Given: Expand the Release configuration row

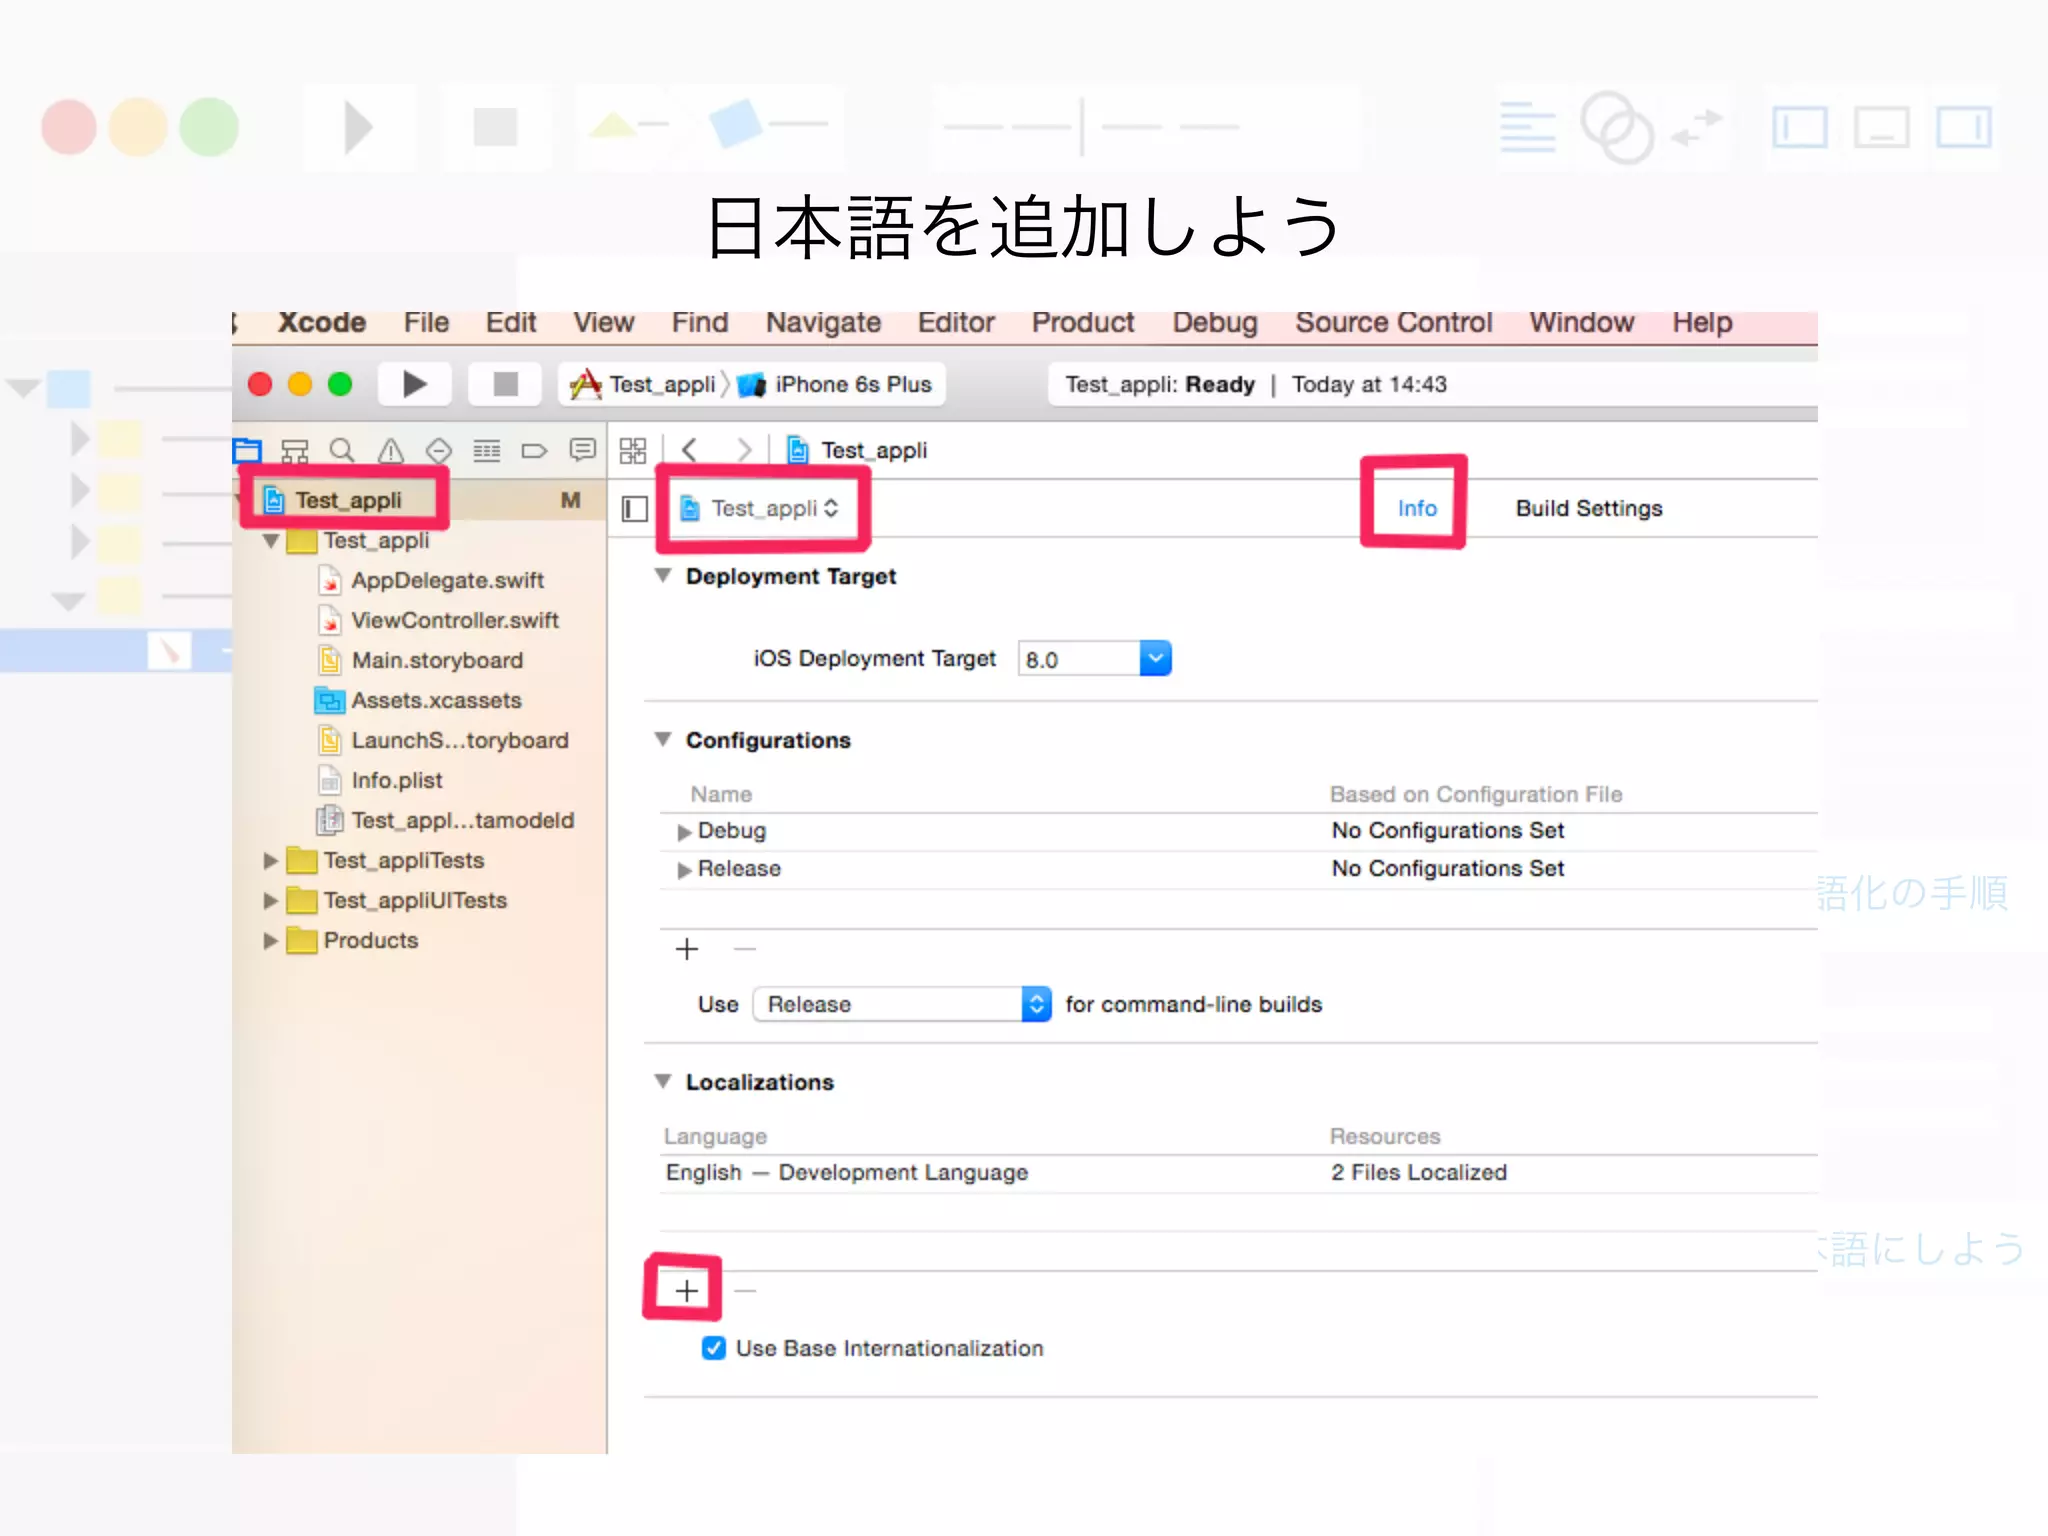Looking at the screenshot, I should pos(685,870).
